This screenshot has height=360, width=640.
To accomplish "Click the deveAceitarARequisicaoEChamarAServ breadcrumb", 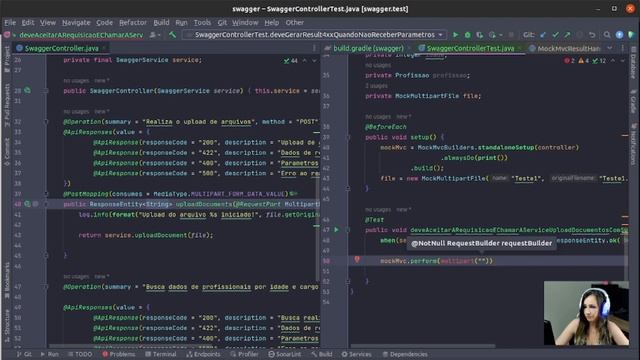I will pyautogui.click(x=81, y=35).
